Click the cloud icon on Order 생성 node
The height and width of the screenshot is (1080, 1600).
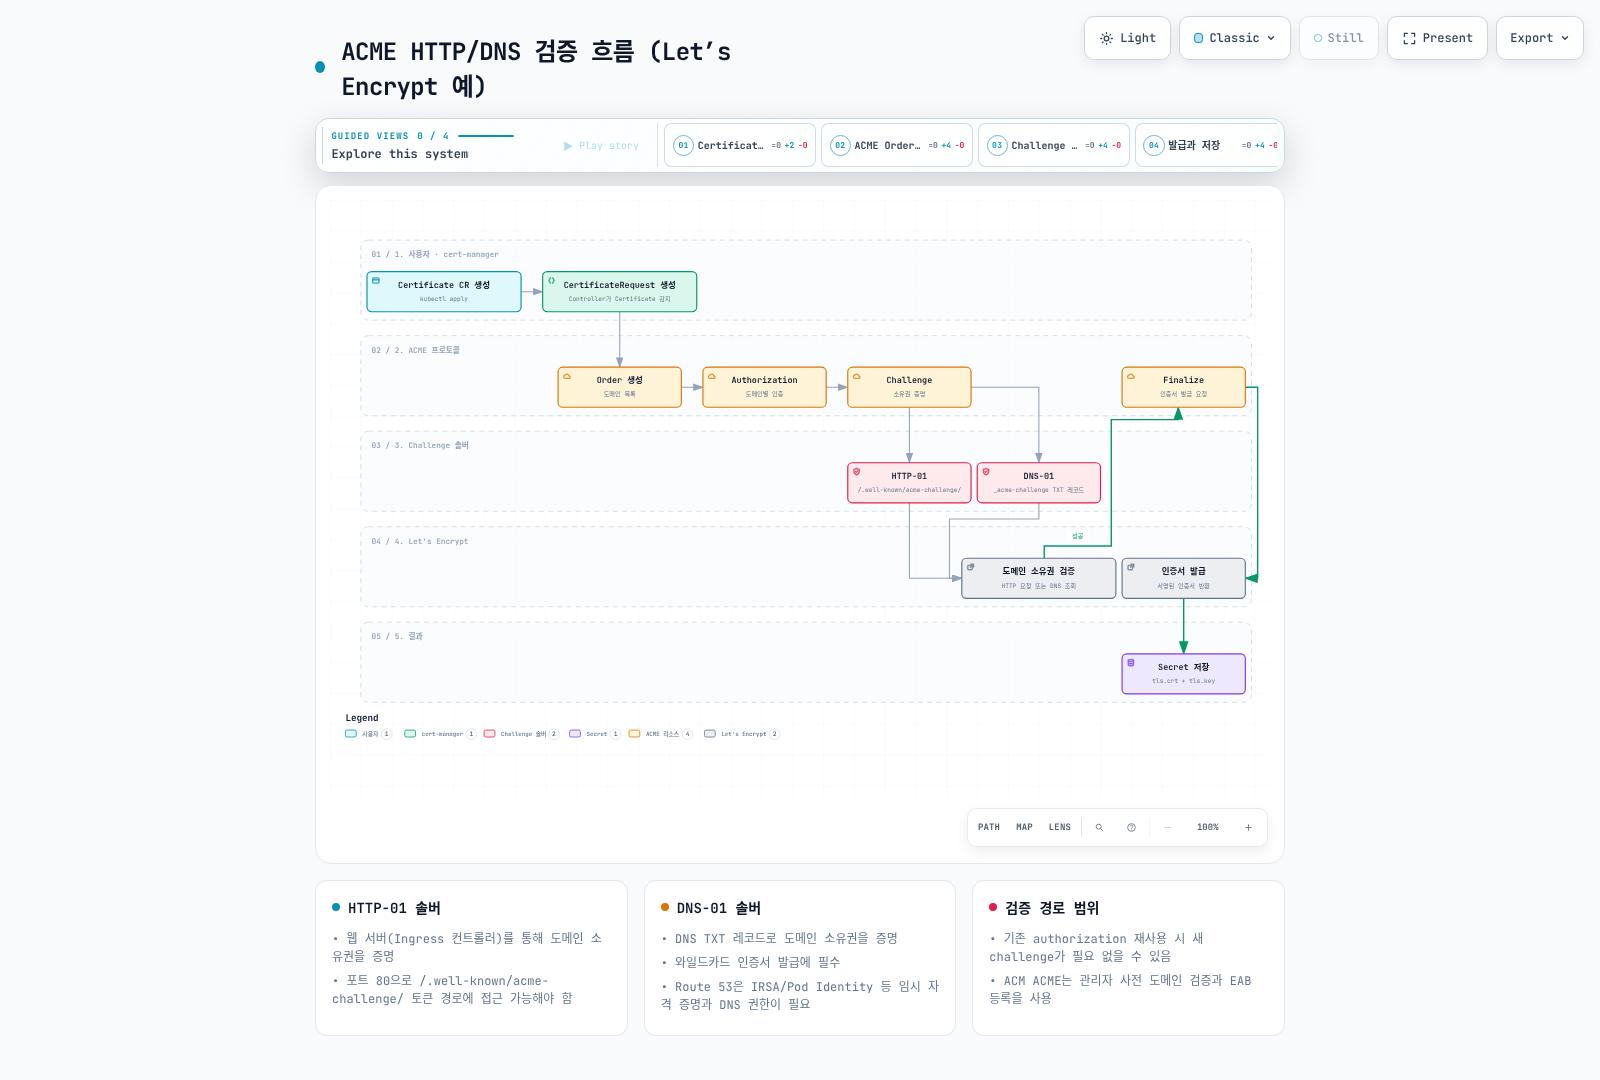pos(567,377)
